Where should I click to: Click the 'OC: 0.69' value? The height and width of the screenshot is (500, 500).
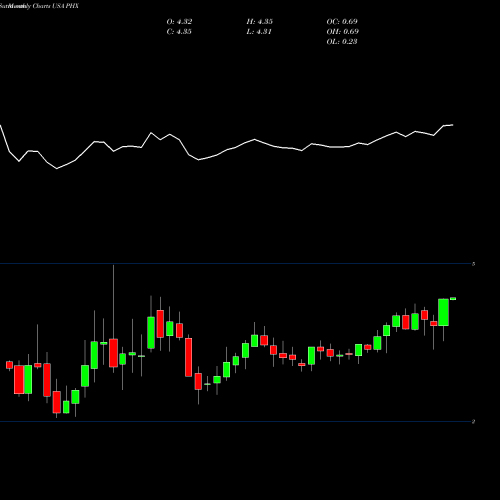[x=342, y=22]
